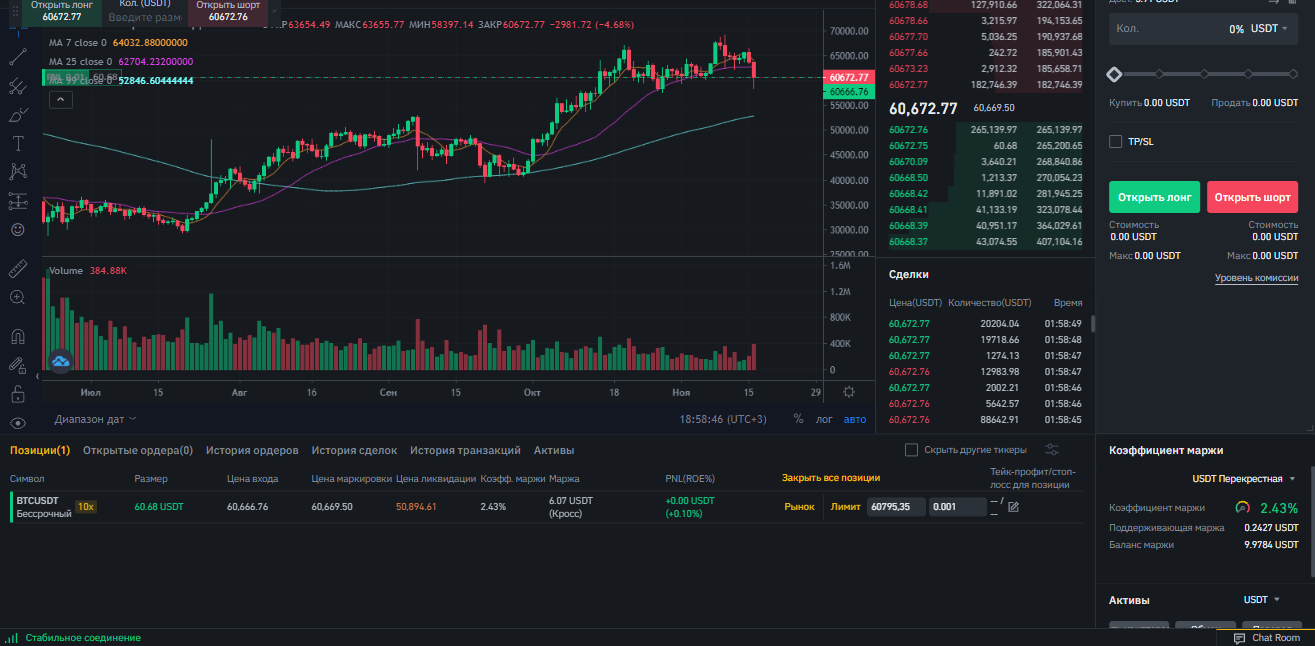The height and width of the screenshot is (646, 1315).
Task: Click the red 'Открыть шорт' button
Action: coord(1252,197)
